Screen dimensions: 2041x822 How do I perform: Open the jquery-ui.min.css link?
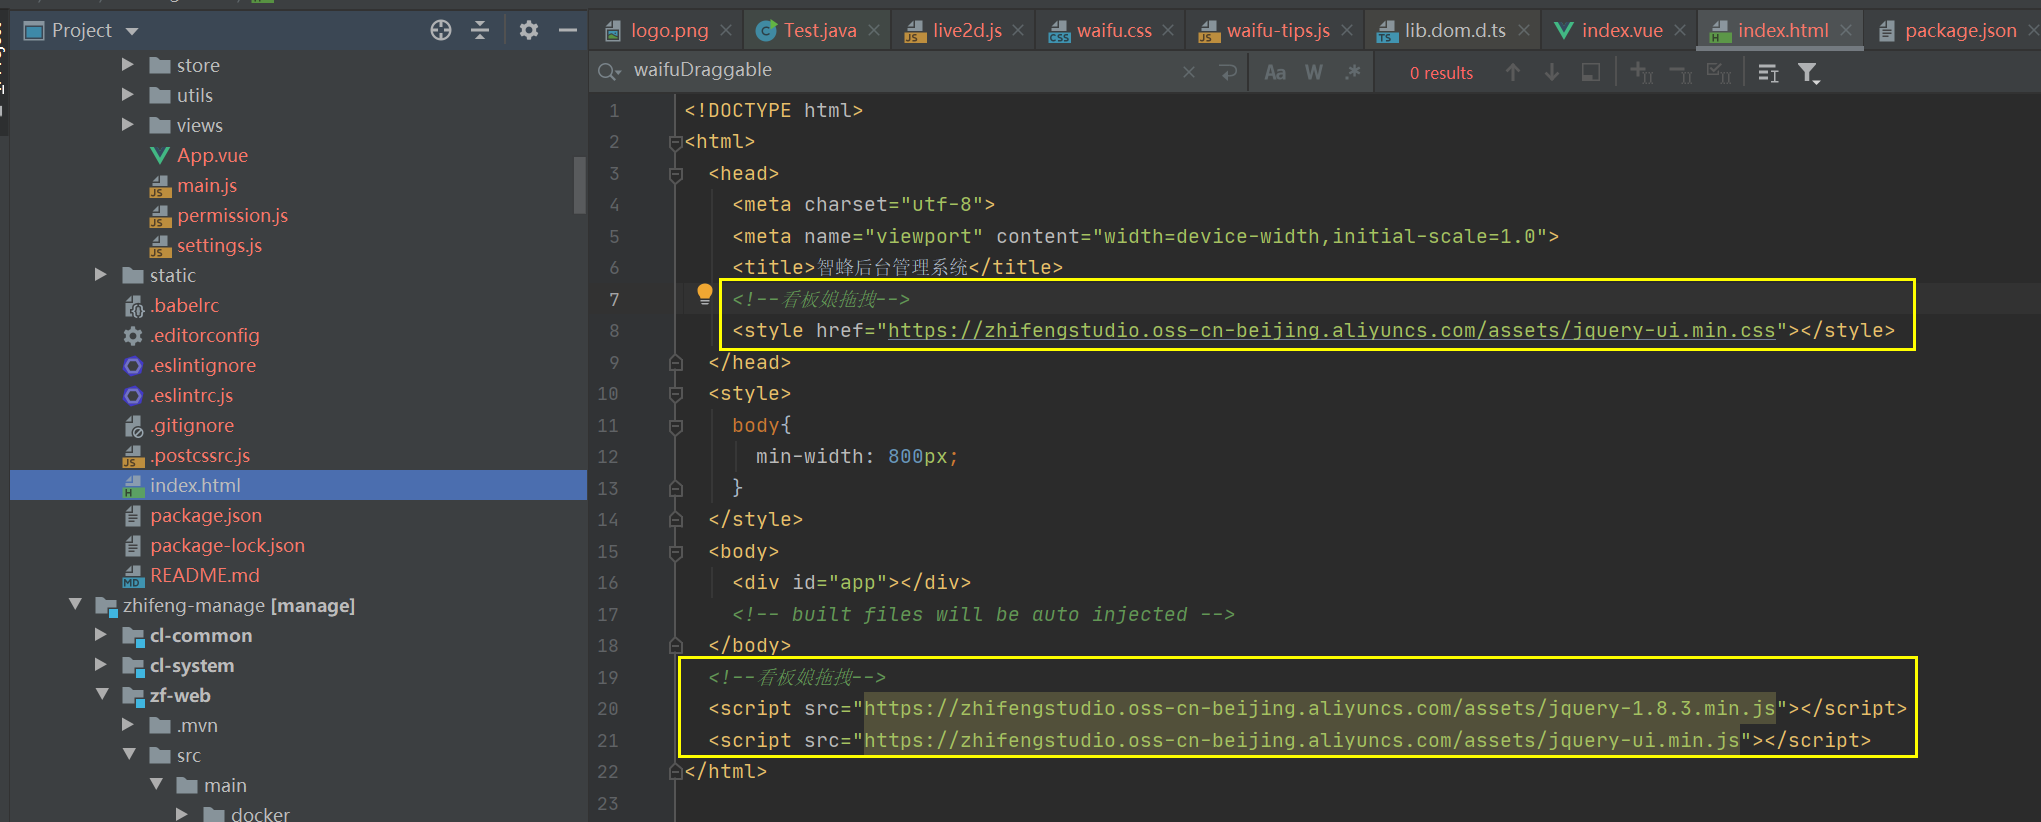(x=1331, y=330)
